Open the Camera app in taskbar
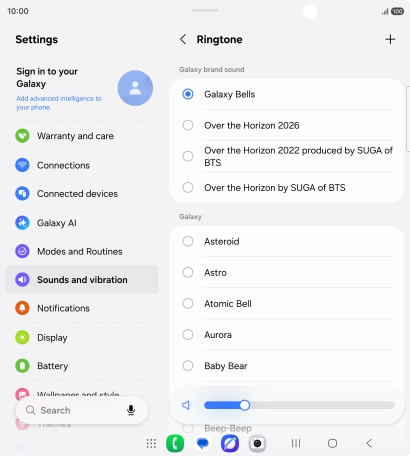Image resolution: width=410 pixels, height=456 pixels. coord(257,443)
